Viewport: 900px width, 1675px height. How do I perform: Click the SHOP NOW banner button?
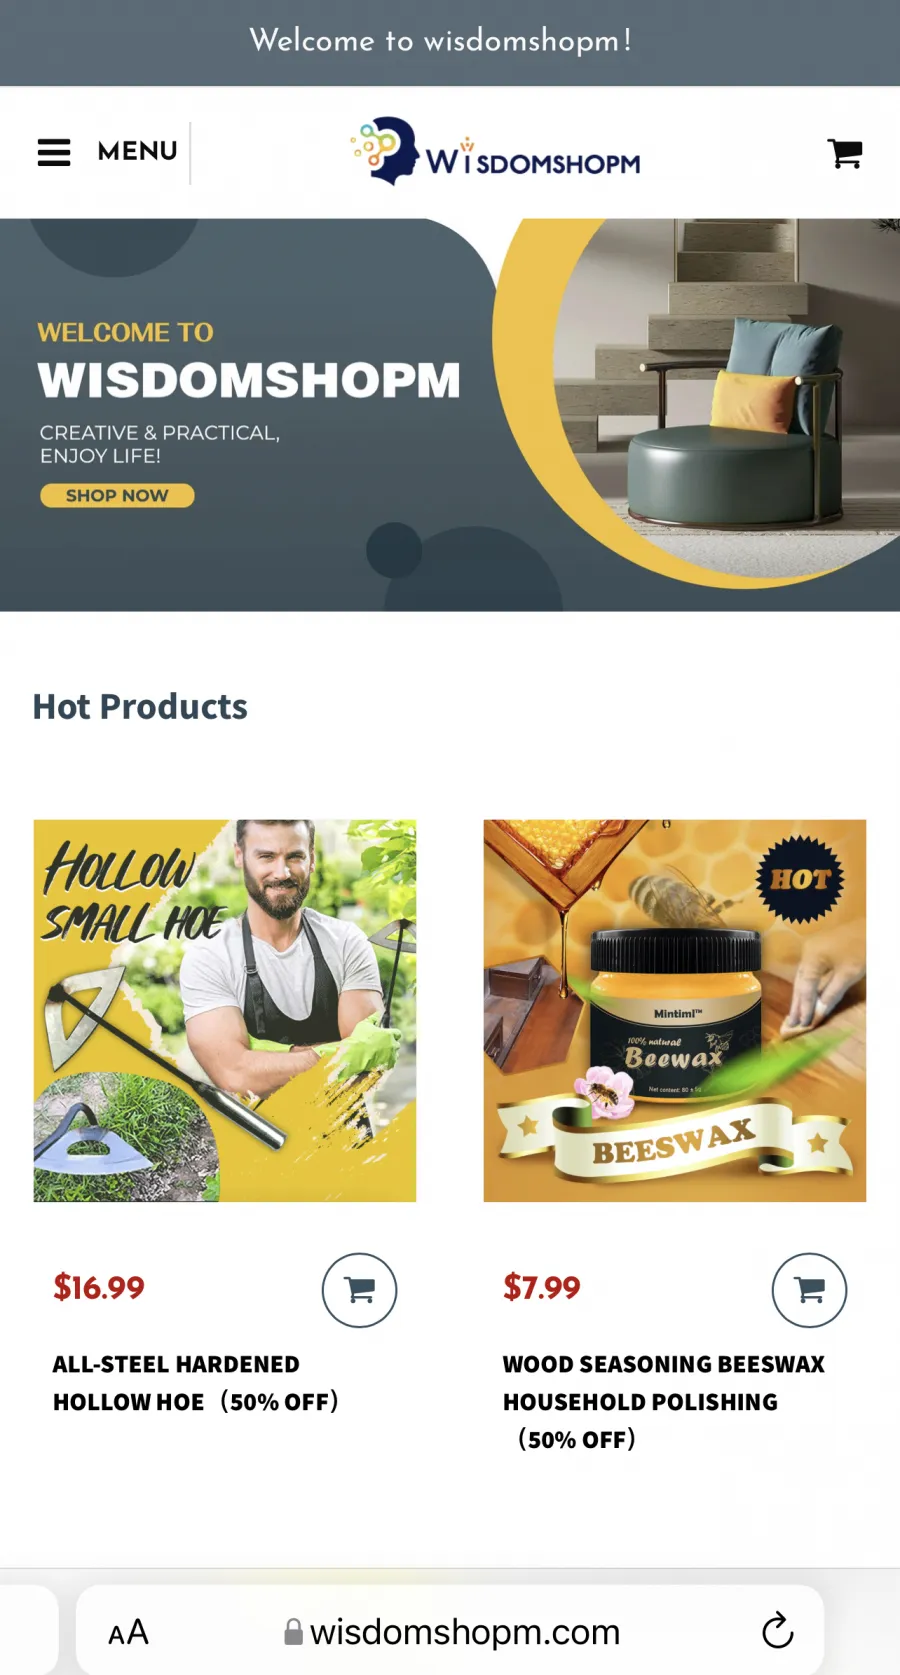[x=117, y=496]
